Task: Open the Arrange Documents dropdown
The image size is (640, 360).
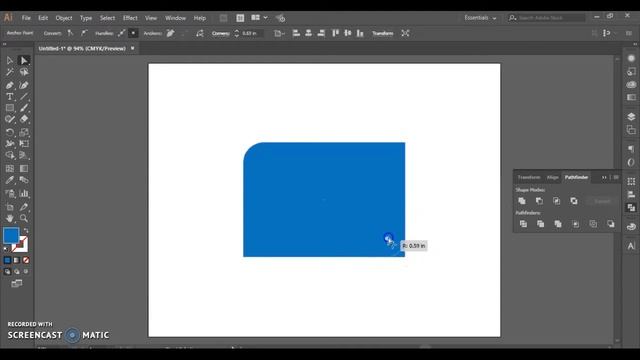Action: (x=259, y=18)
